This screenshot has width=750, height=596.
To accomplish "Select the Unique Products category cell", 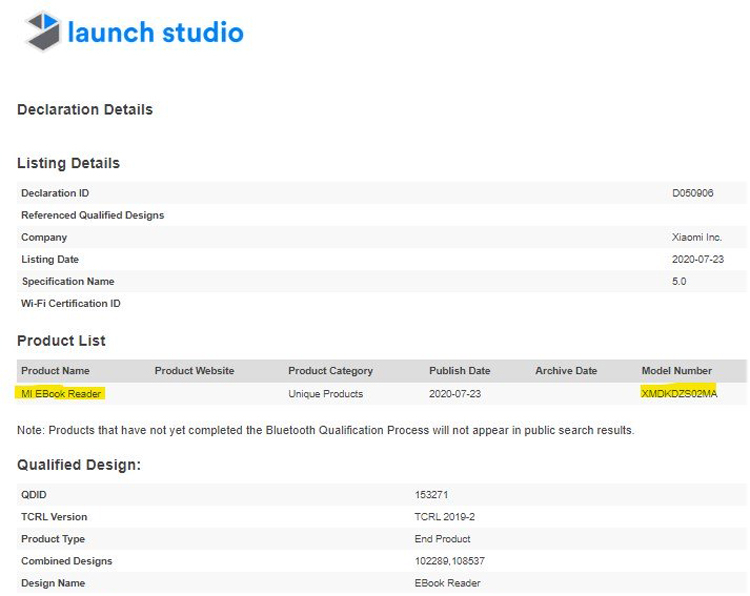I will pos(325,394).
